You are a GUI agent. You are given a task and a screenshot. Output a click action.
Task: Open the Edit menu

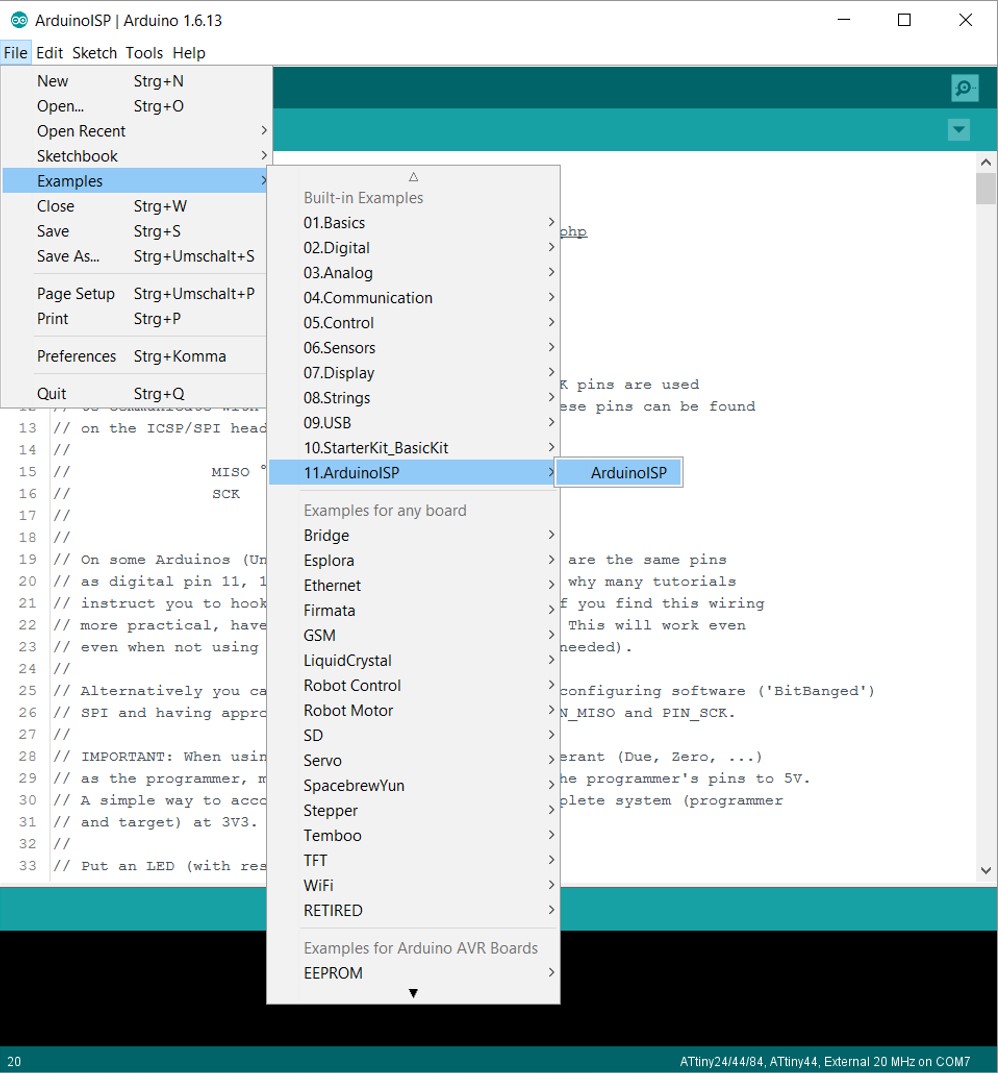click(x=49, y=53)
